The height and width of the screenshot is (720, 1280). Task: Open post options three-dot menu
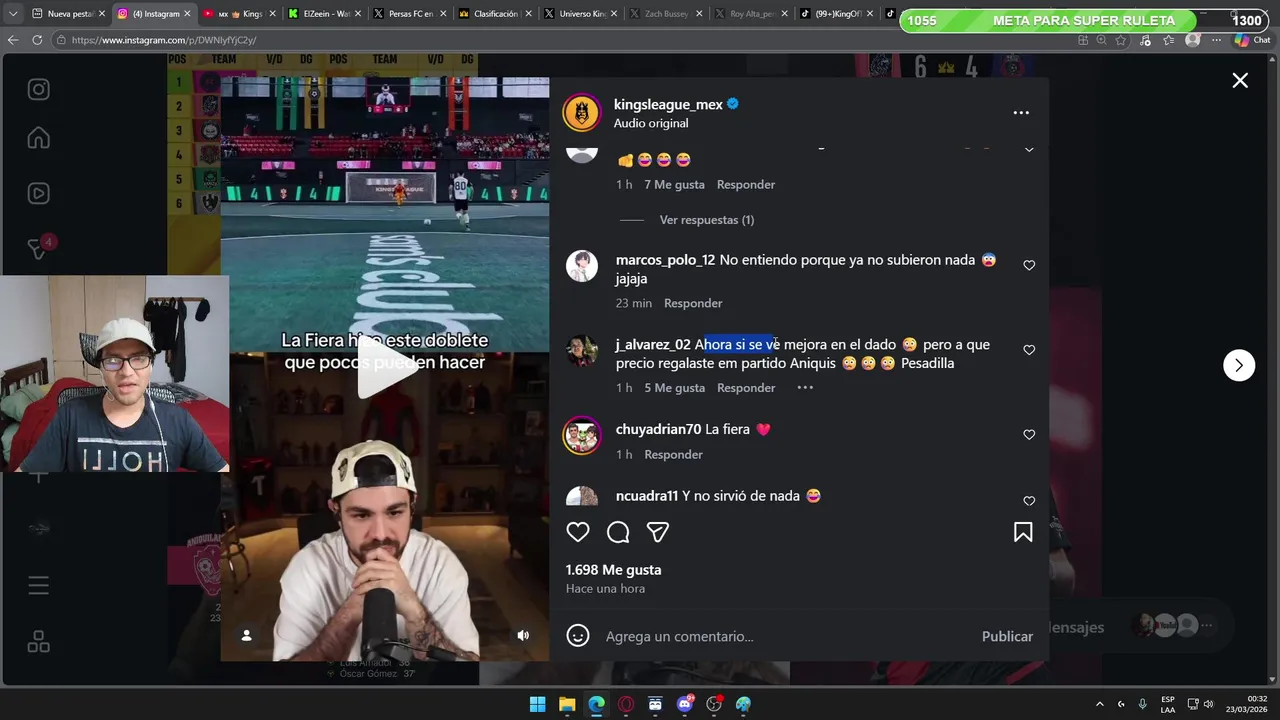tap(1021, 113)
